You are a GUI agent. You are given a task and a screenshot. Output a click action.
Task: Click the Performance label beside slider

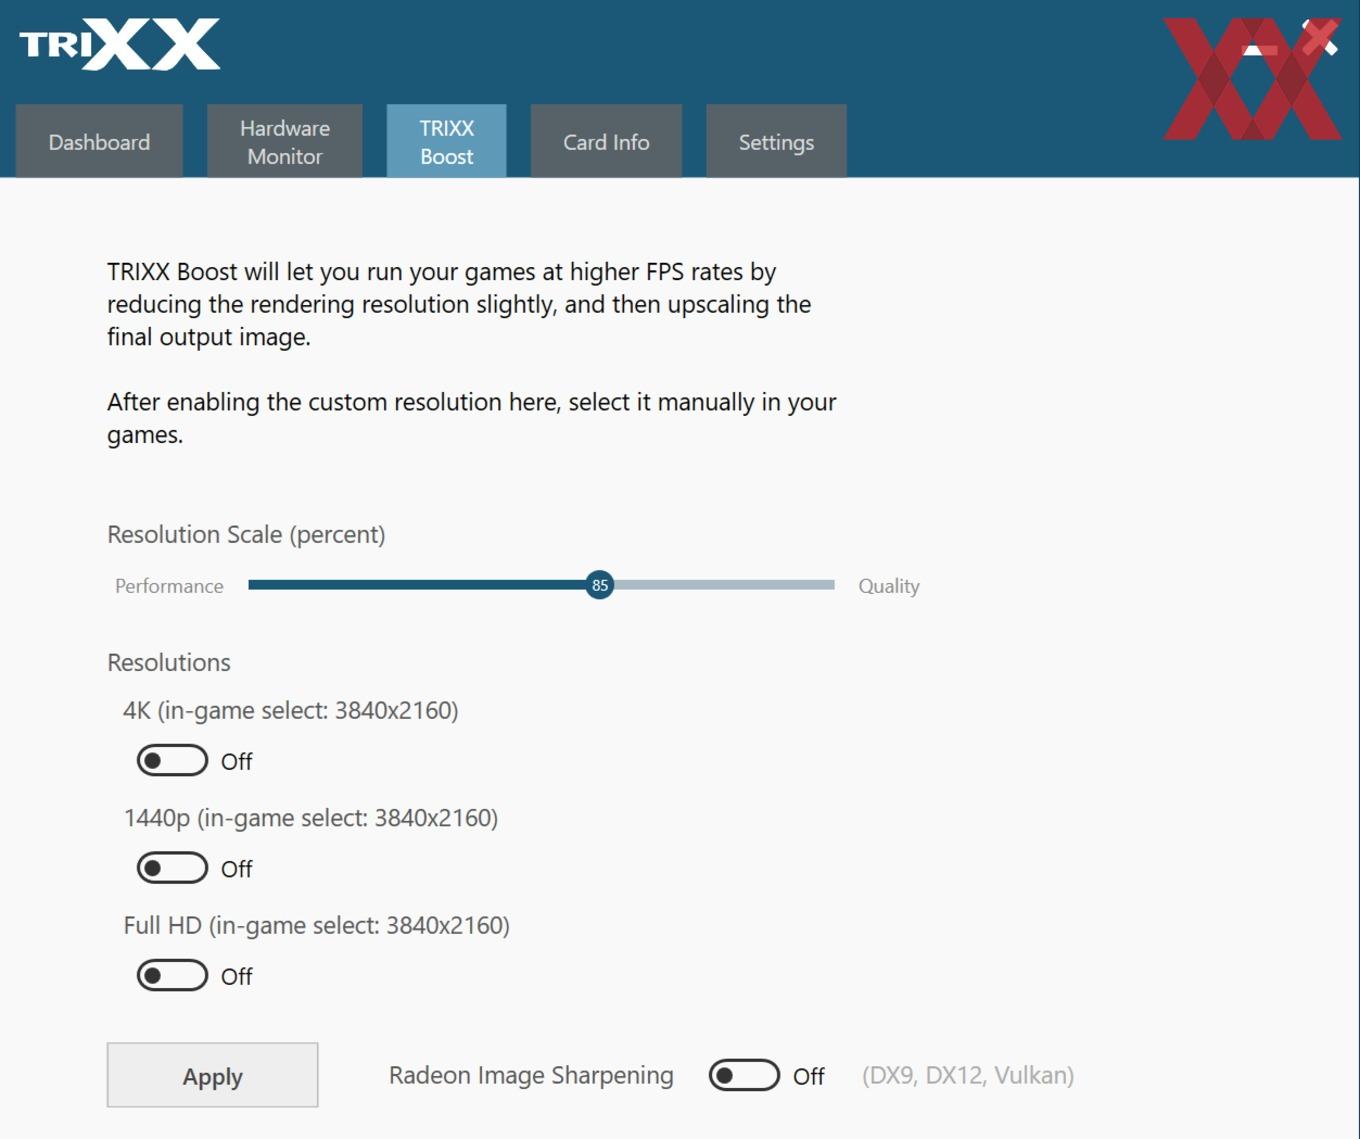tap(169, 586)
